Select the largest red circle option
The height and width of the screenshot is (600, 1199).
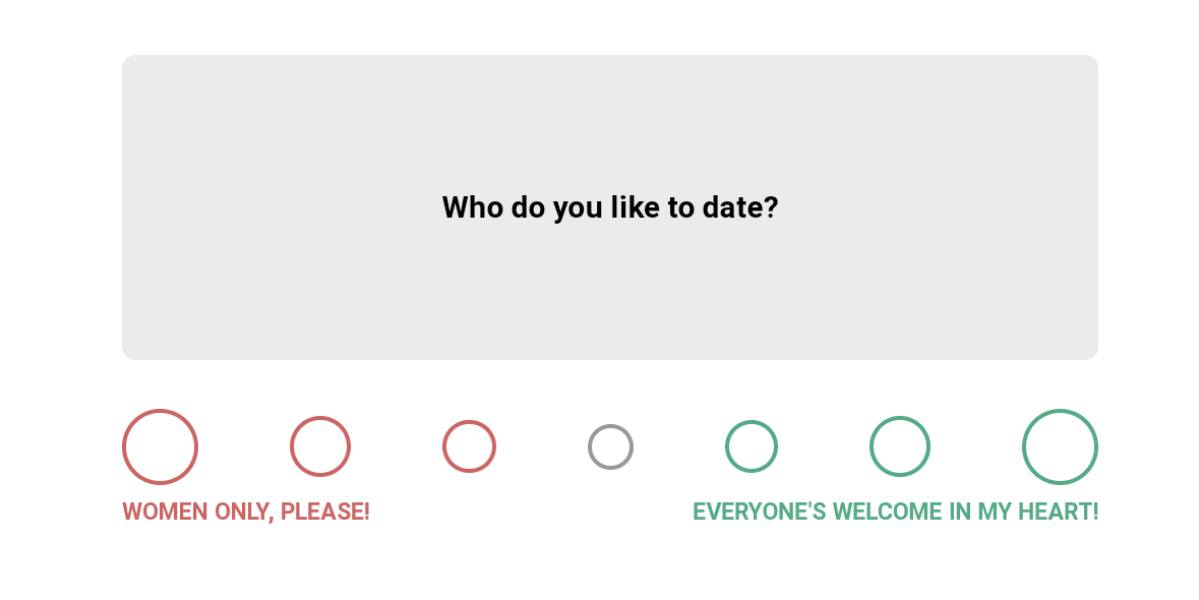tap(160, 446)
